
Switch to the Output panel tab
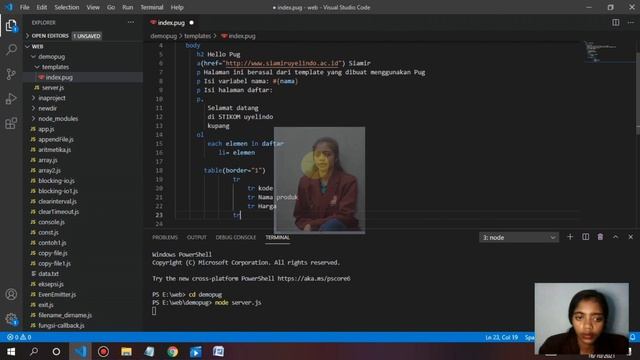click(197, 237)
